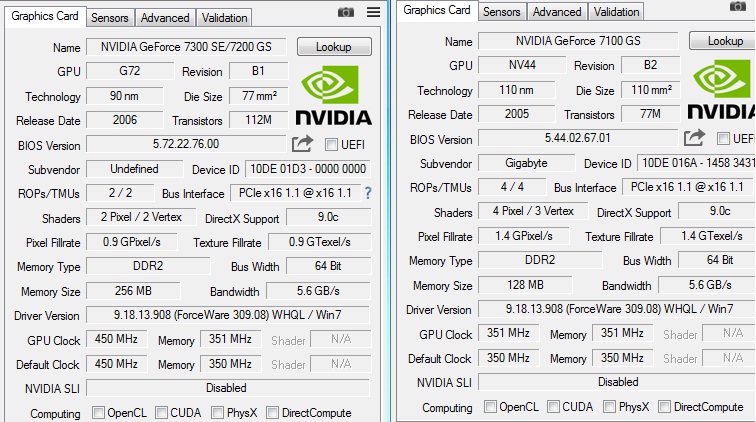
Task: Select Graphics Card tab in left window
Action: click(45, 16)
